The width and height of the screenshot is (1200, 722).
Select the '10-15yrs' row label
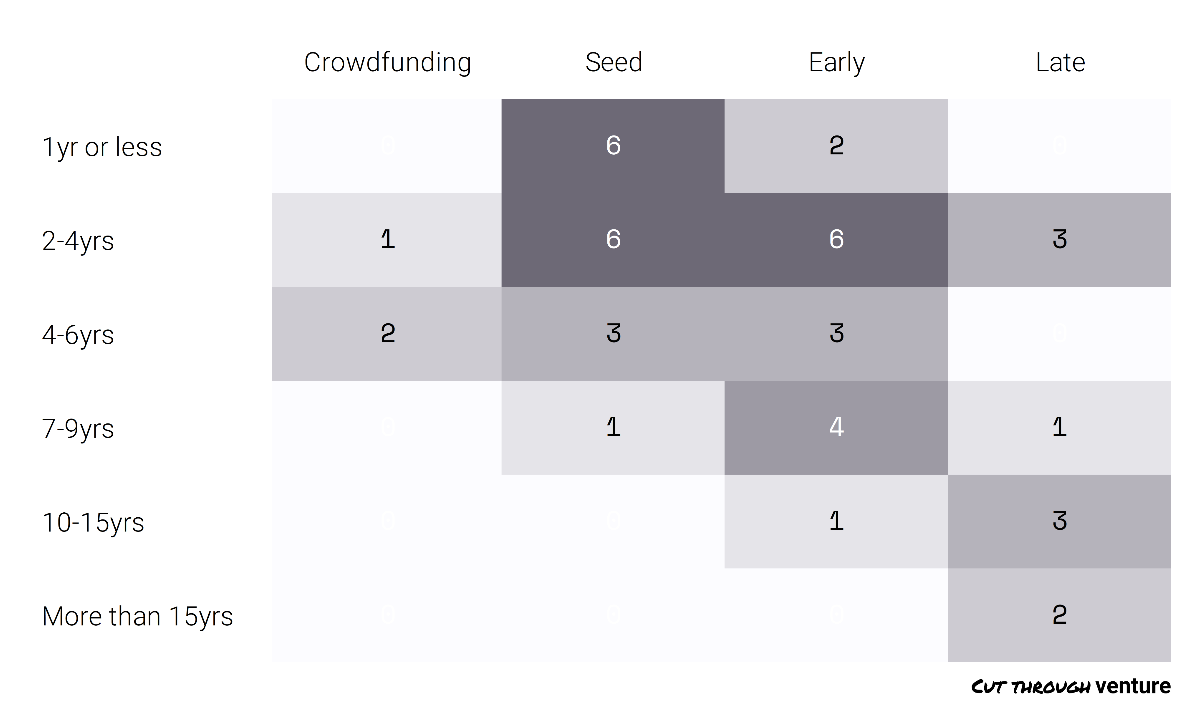[x=93, y=522]
